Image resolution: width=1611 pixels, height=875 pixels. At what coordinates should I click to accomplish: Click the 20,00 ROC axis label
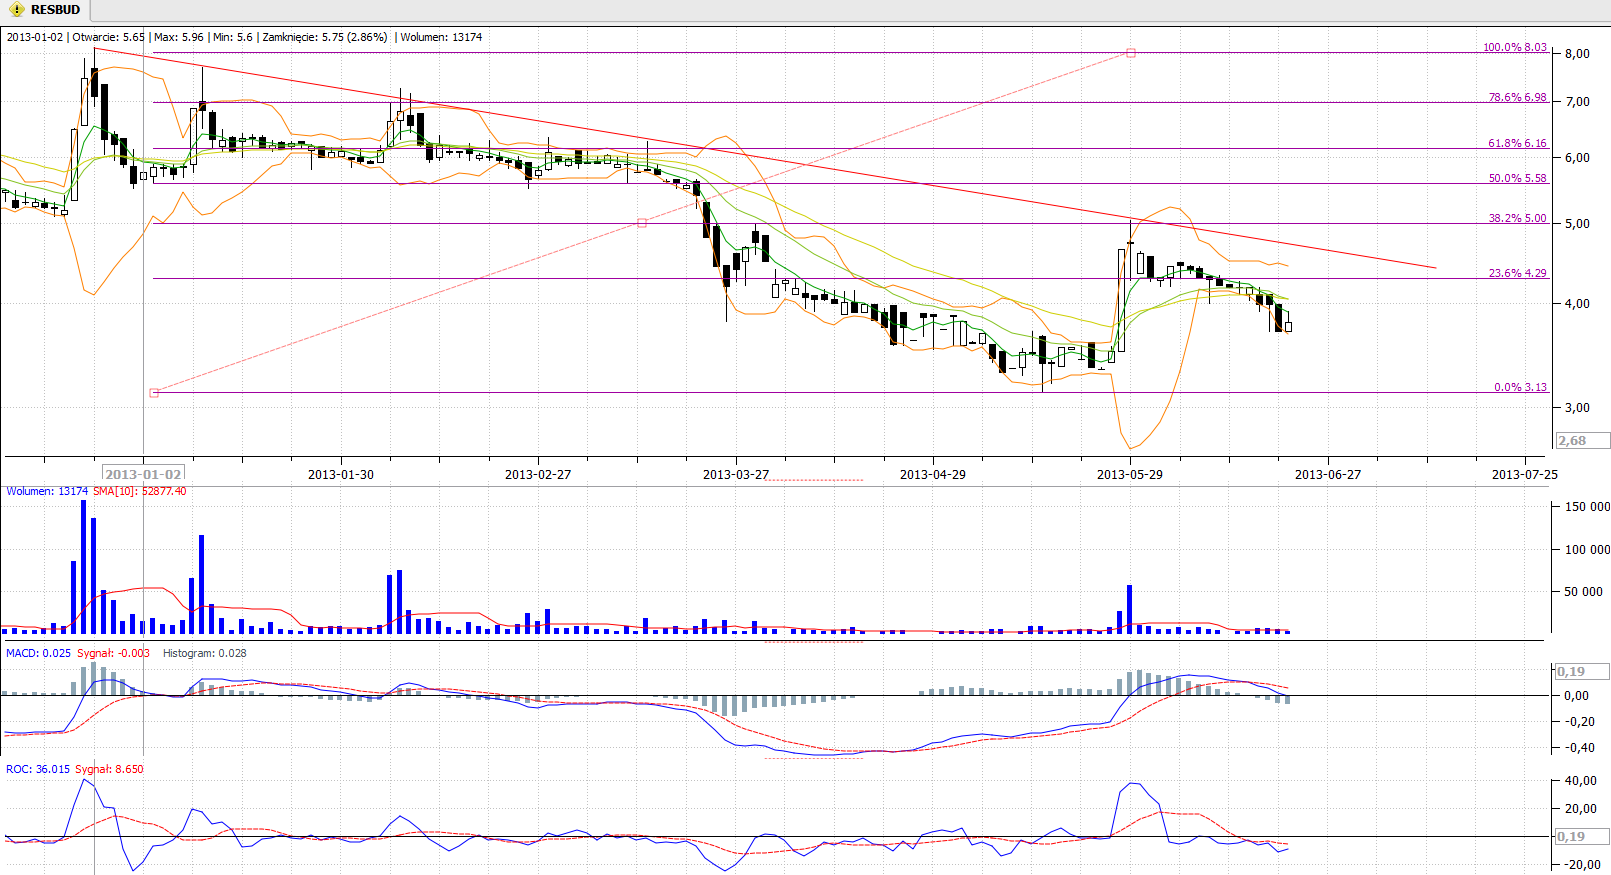(x=1581, y=809)
